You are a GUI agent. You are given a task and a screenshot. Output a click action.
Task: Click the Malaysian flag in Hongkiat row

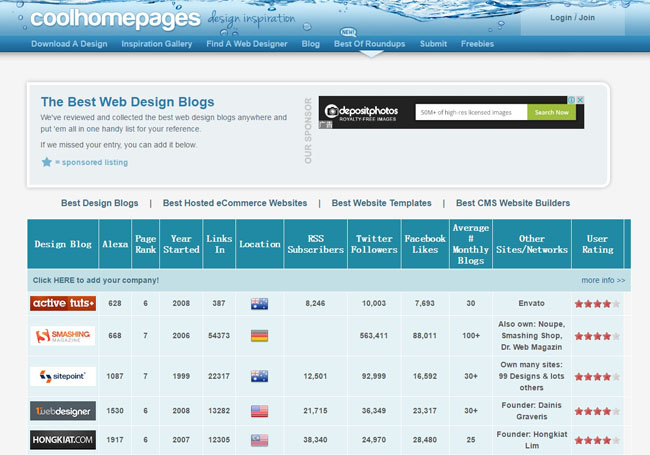pyautogui.click(x=259, y=439)
